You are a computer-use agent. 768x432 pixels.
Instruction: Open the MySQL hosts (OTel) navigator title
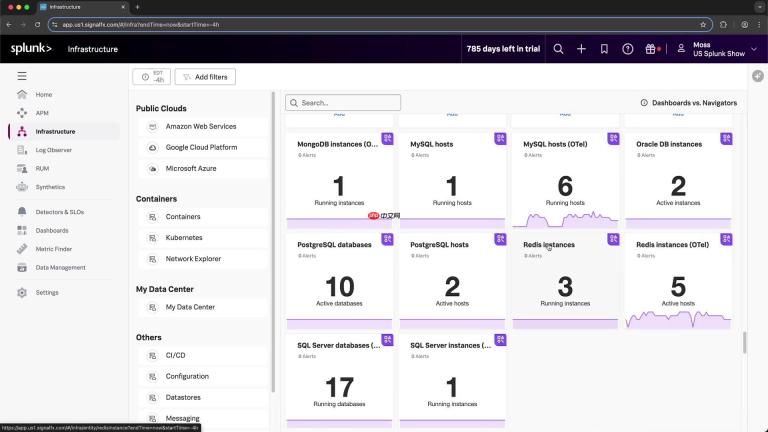tap(555, 144)
